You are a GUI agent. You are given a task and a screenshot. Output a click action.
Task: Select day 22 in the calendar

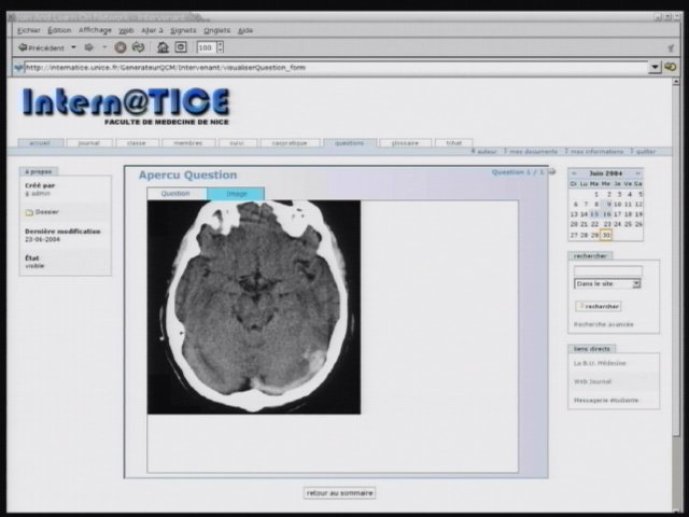tap(595, 224)
